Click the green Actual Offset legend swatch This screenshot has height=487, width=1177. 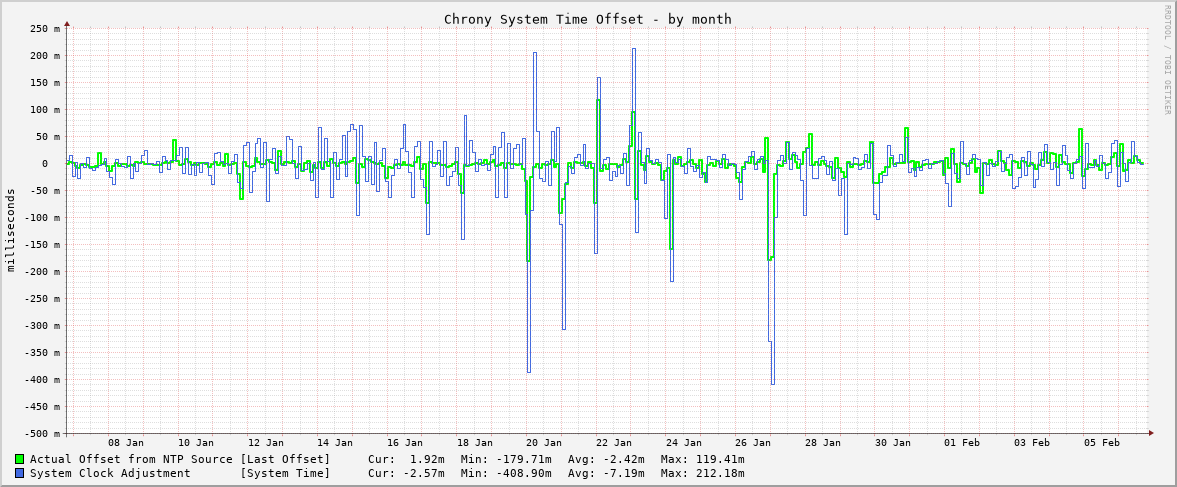[20, 459]
